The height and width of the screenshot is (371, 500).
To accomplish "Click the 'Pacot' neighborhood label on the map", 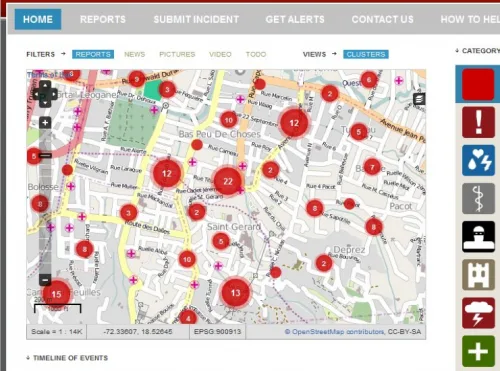I will [401, 206].
